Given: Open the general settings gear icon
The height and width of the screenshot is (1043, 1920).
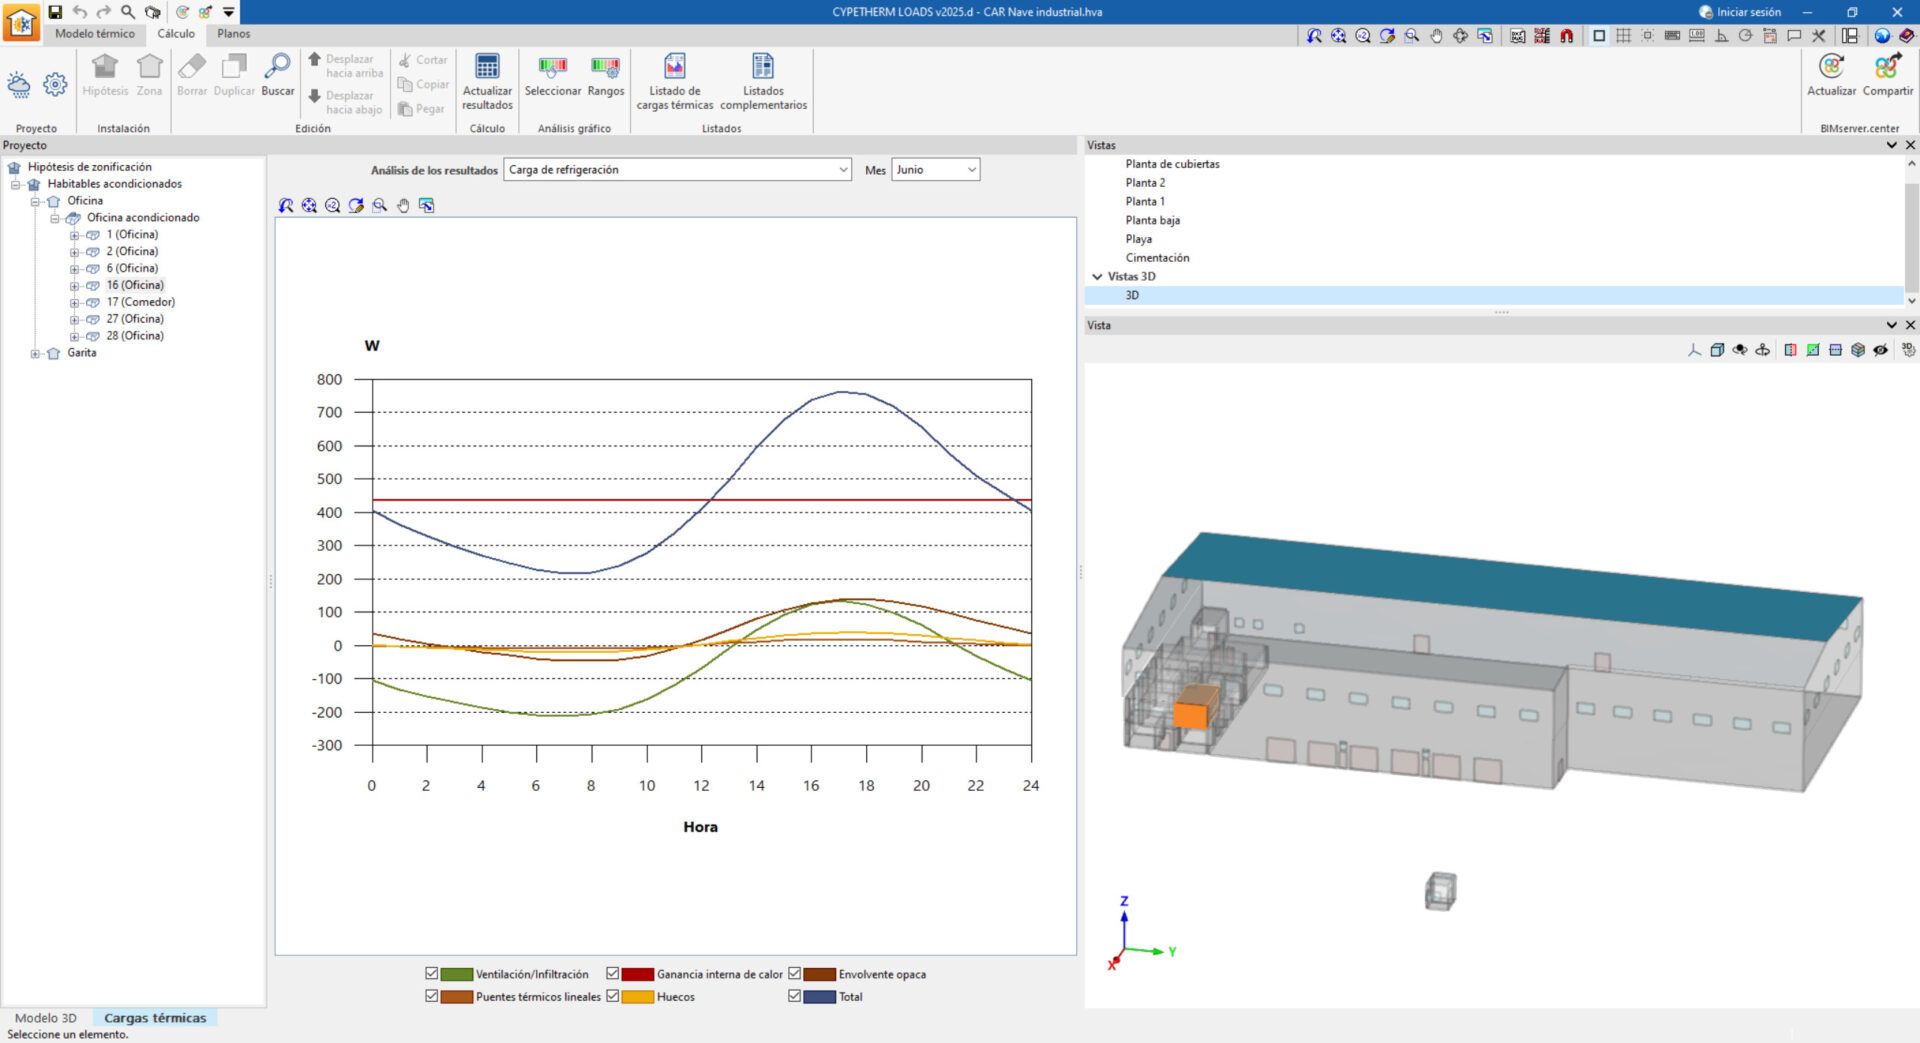Looking at the screenshot, I should 55,85.
